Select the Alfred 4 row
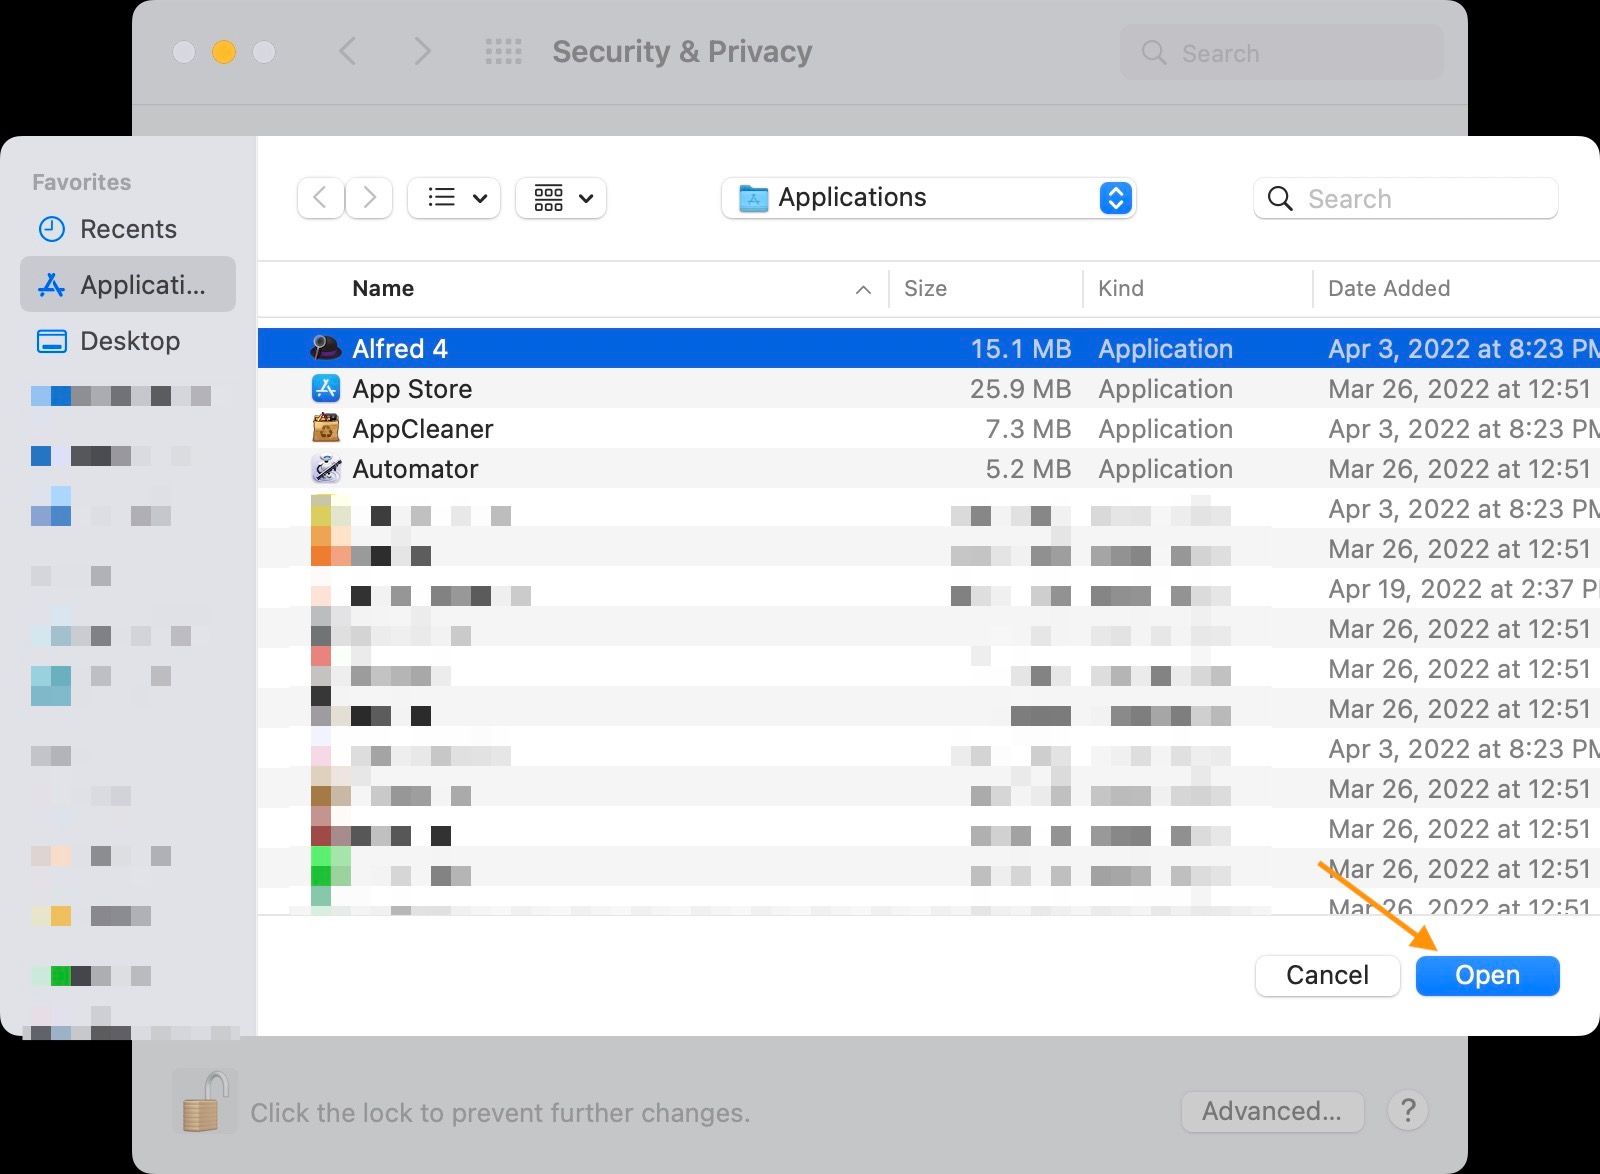 (929, 348)
